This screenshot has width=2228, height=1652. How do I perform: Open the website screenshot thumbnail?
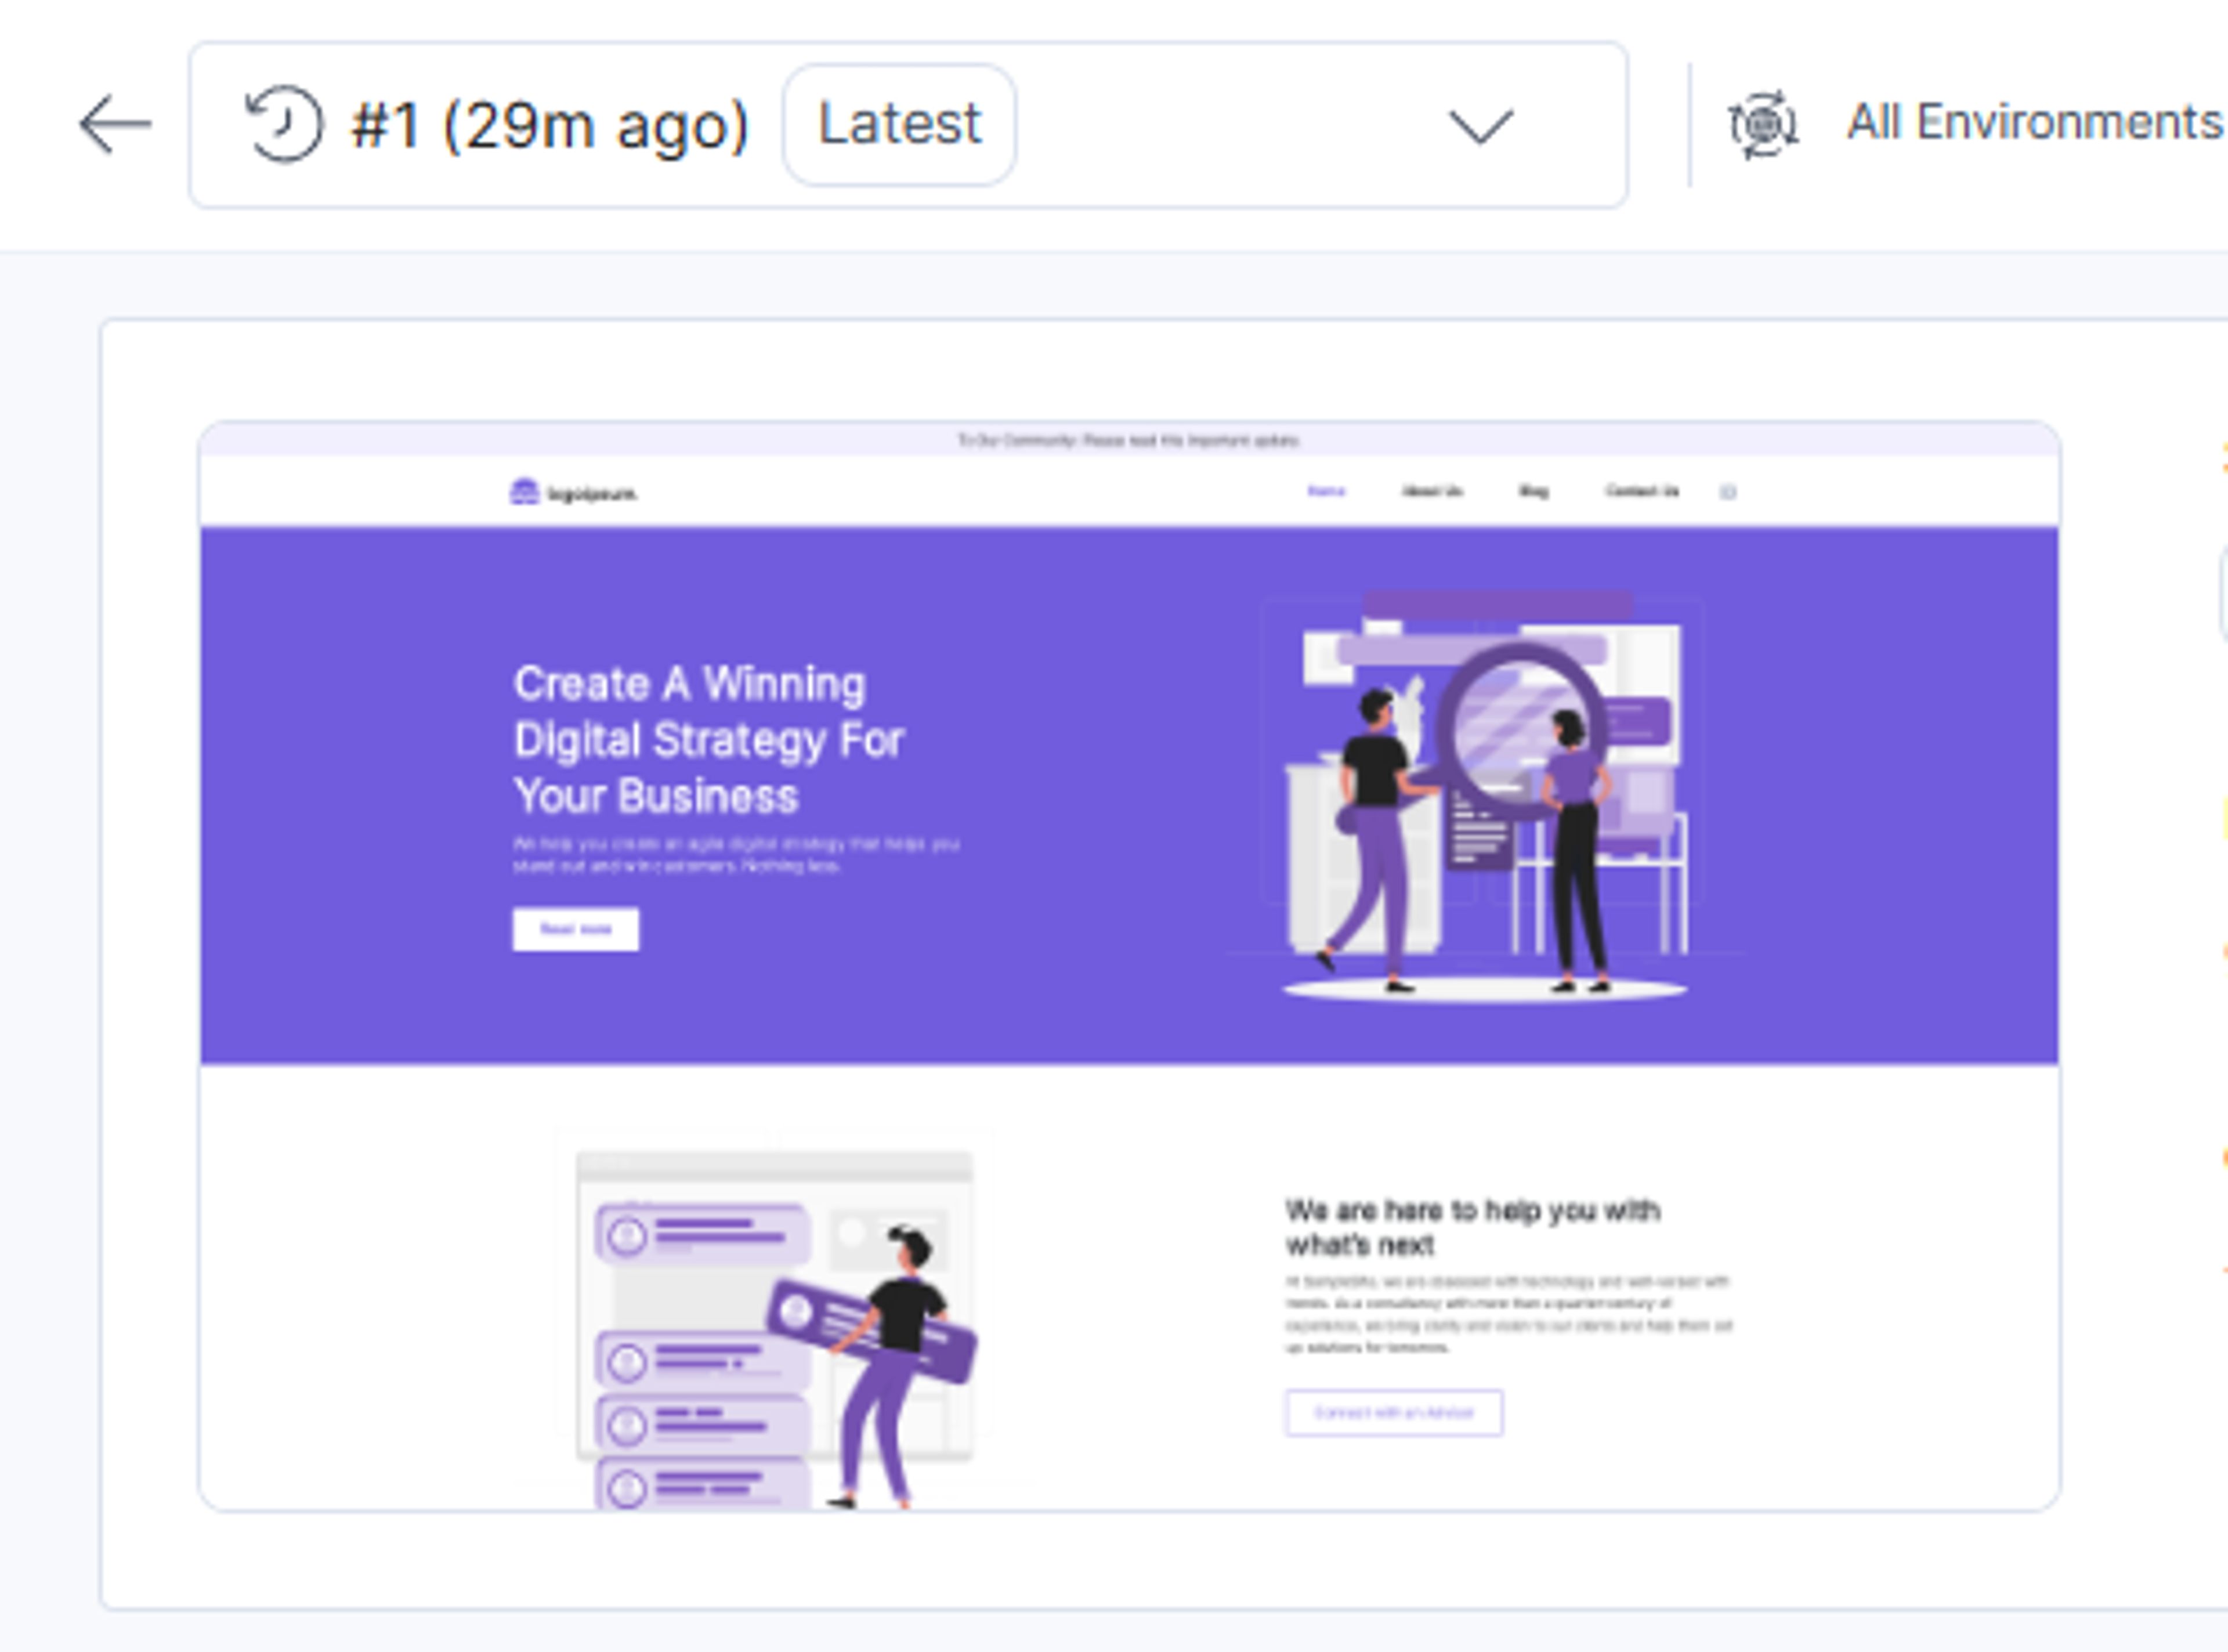coord(1129,966)
